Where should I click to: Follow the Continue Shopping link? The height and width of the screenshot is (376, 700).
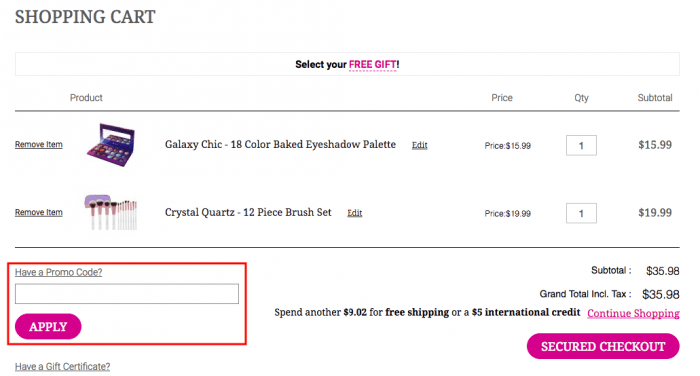coord(633,313)
